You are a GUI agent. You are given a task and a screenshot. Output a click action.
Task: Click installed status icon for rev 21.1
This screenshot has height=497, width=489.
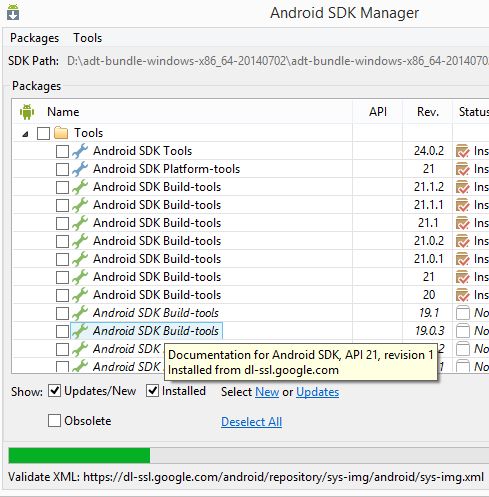coord(463,223)
